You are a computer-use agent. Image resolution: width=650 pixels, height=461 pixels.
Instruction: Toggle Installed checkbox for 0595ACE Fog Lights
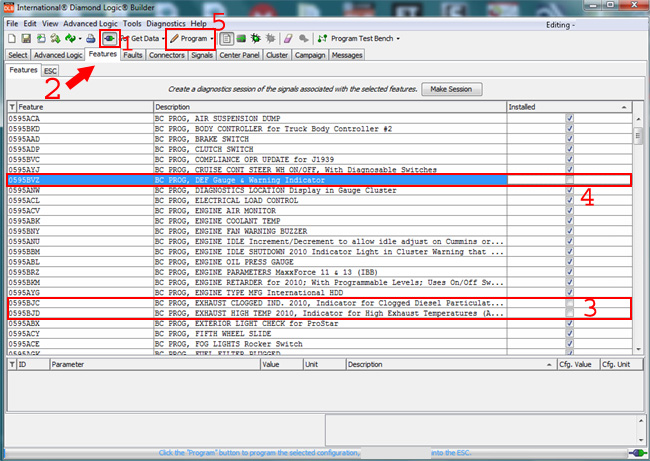(x=570, y=344)
